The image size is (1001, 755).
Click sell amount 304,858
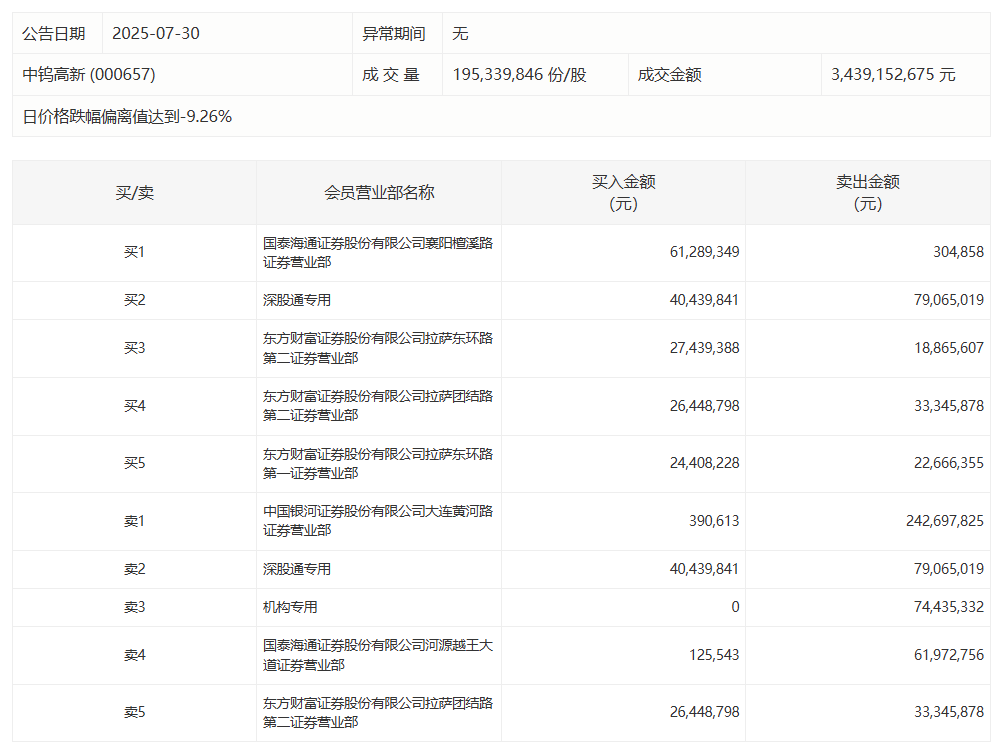tap(958, 252)
